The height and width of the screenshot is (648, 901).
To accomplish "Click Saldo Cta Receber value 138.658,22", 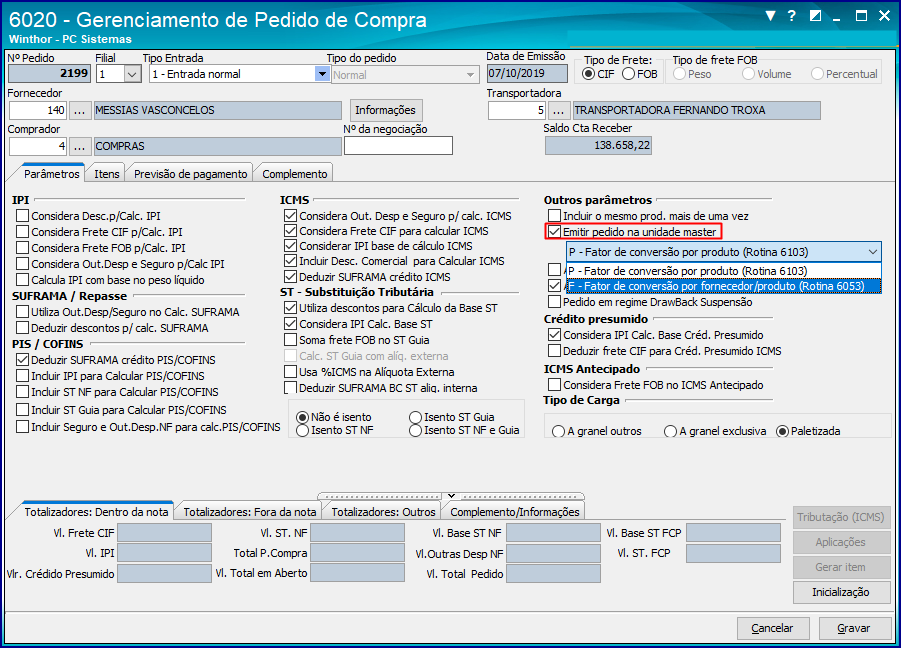I will tap(598, 145).
